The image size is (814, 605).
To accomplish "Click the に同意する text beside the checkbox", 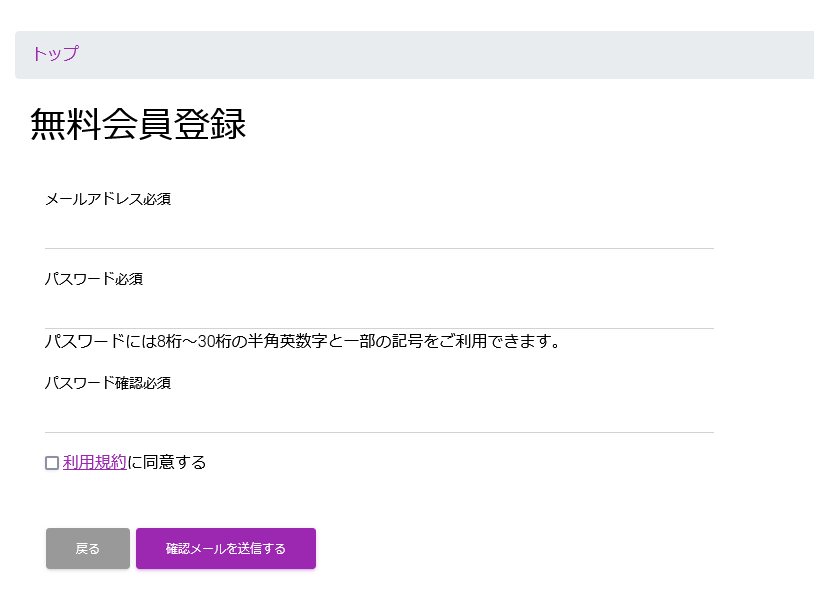I will pyautogui.click(x=167, y=462).
